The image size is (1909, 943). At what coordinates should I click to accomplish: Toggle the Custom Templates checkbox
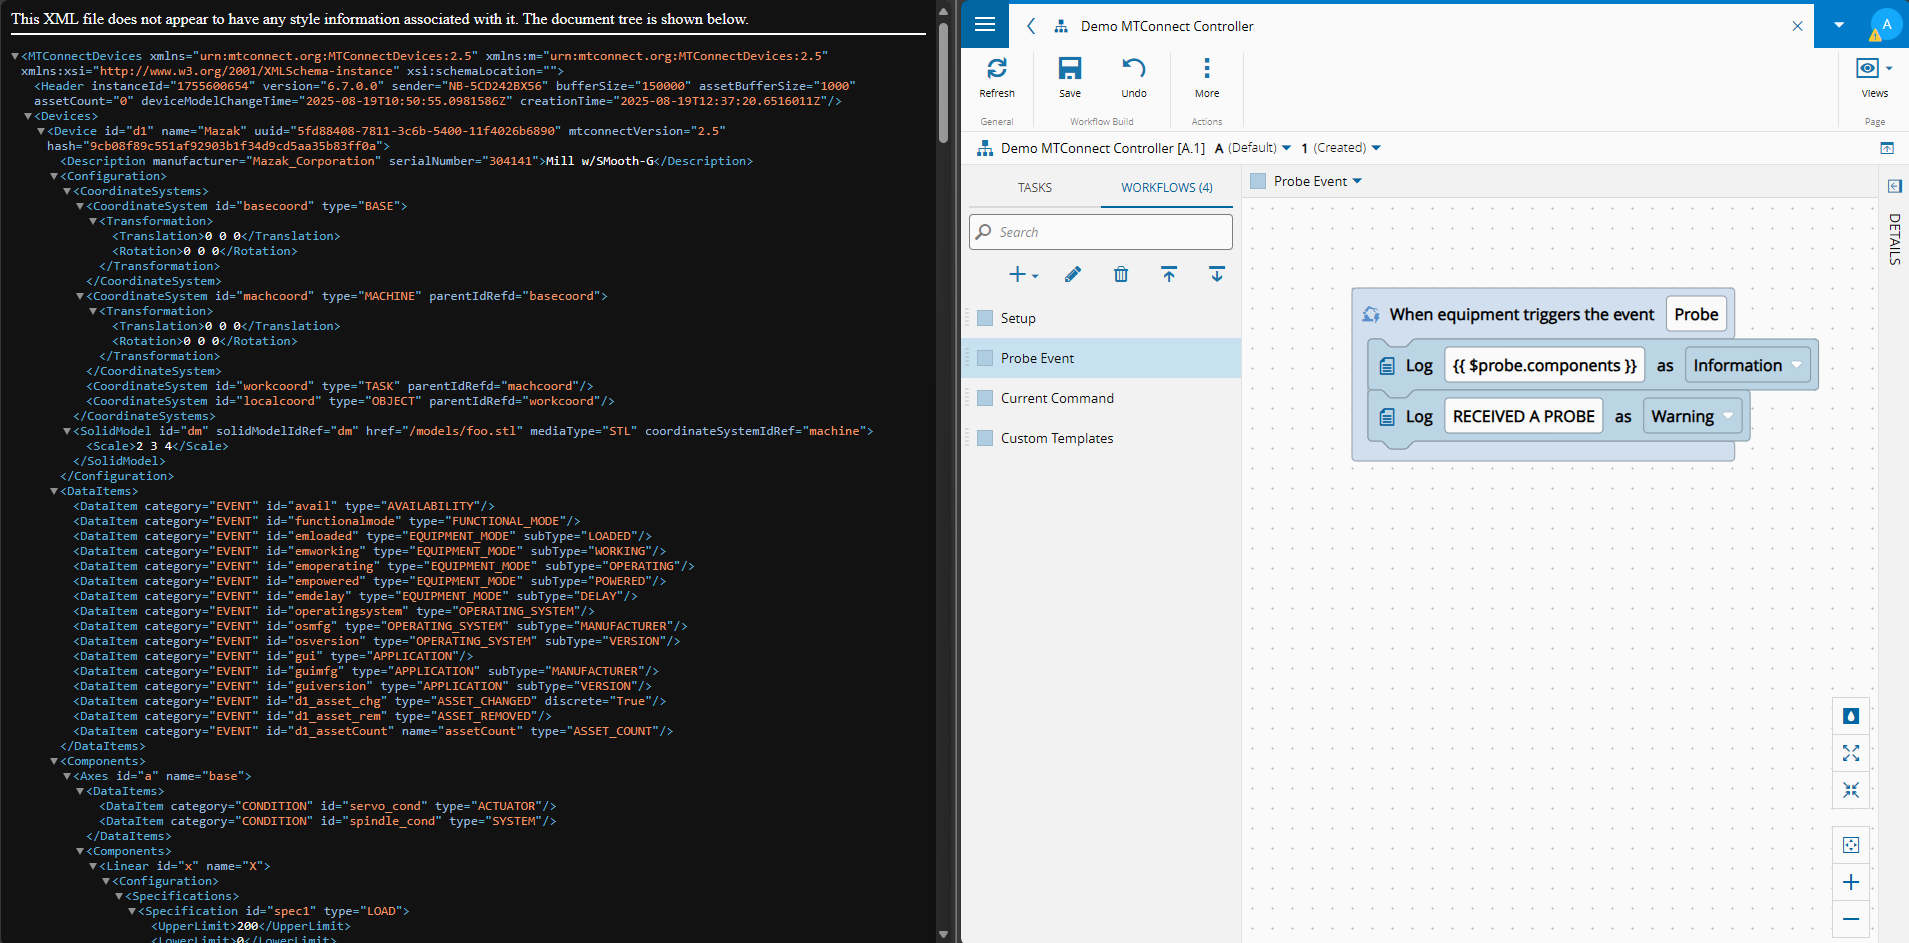click(984, 437)
